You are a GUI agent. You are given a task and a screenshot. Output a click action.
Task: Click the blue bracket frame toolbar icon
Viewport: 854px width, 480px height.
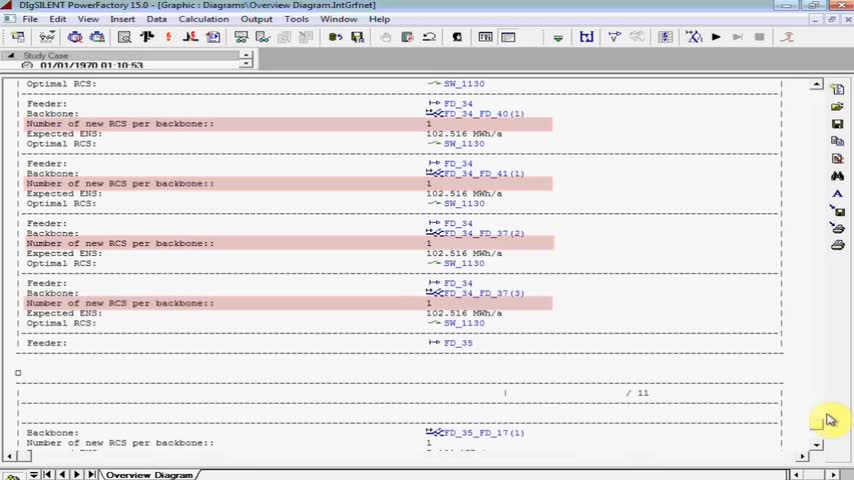point(587,37)
